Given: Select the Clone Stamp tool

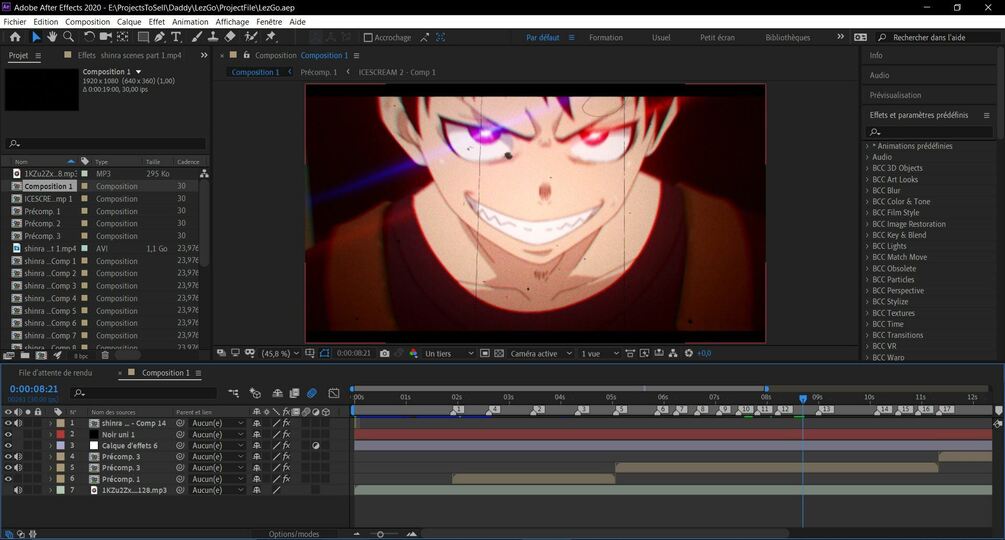Looking at the screenshot, I should [213, 37].
